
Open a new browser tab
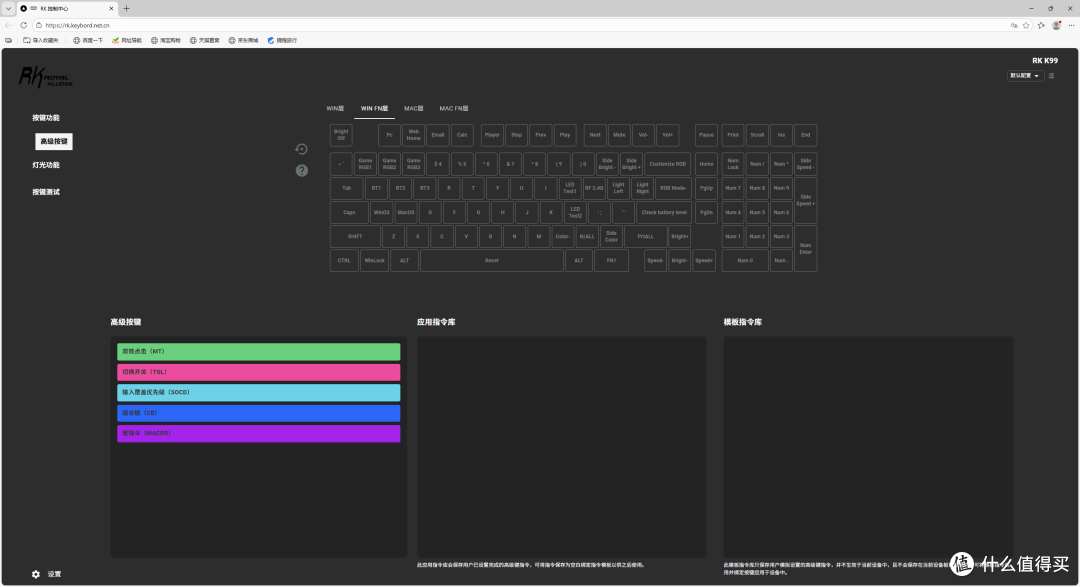tap(126, 8)
